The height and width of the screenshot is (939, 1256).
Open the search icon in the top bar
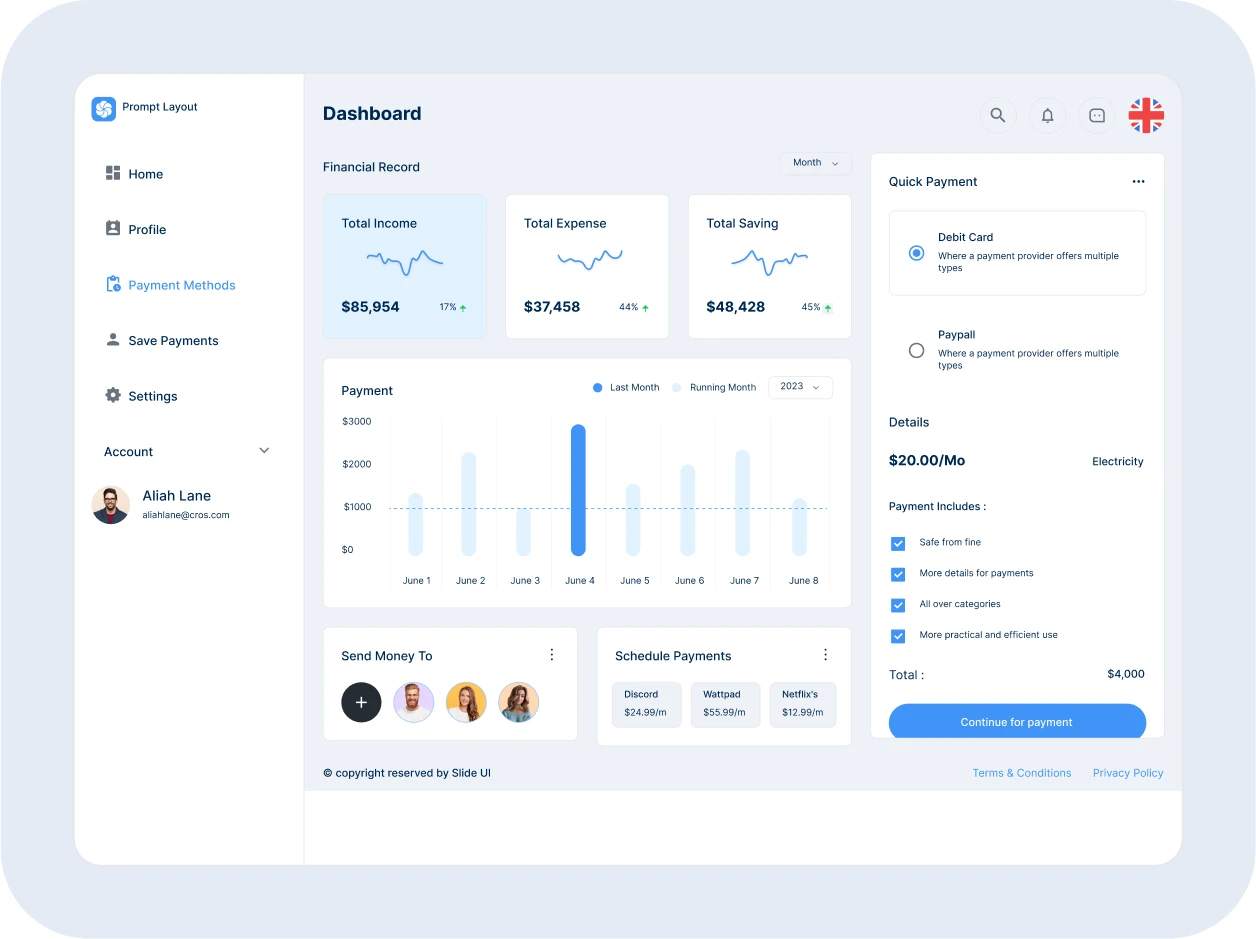[997, 115]
